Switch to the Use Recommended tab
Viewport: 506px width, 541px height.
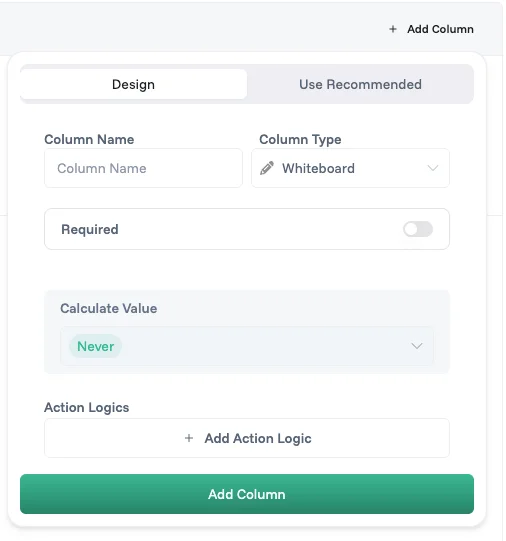(360, 84)
